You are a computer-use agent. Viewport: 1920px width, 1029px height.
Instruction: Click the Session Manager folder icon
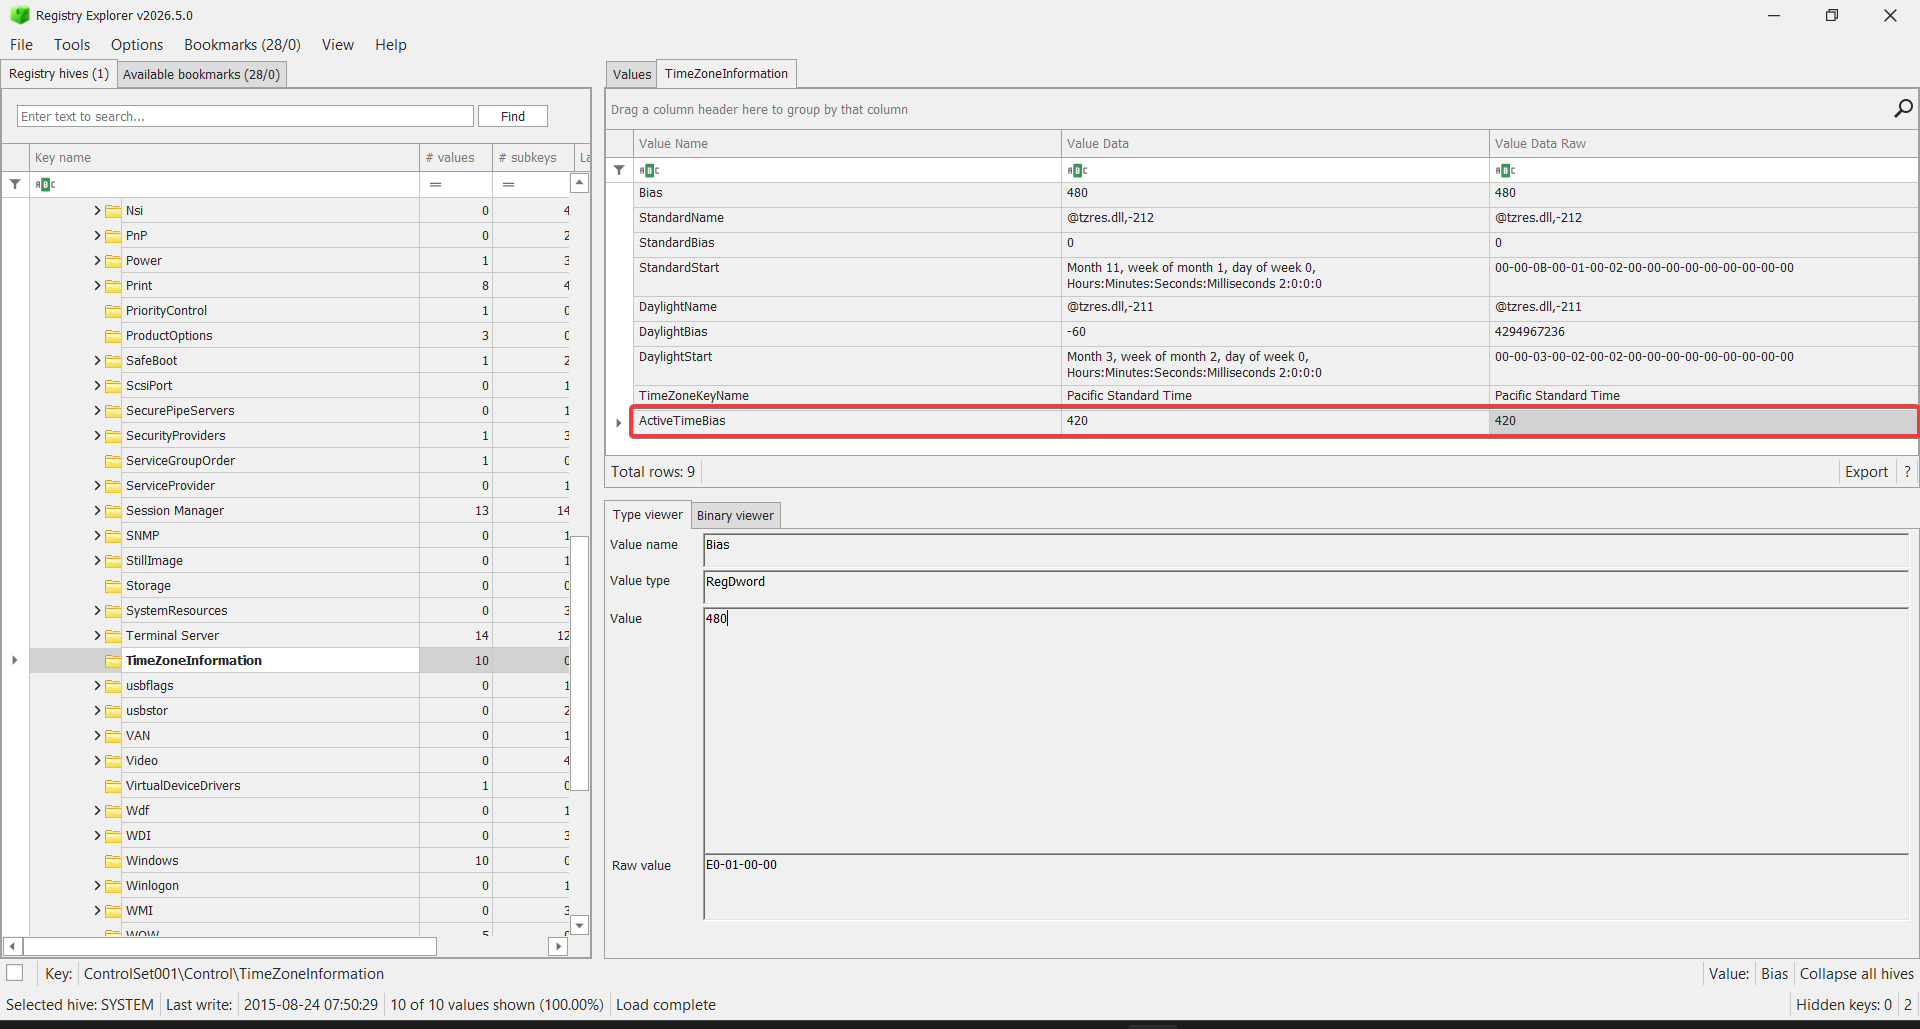pyautogui.click(x=113, y=511)
